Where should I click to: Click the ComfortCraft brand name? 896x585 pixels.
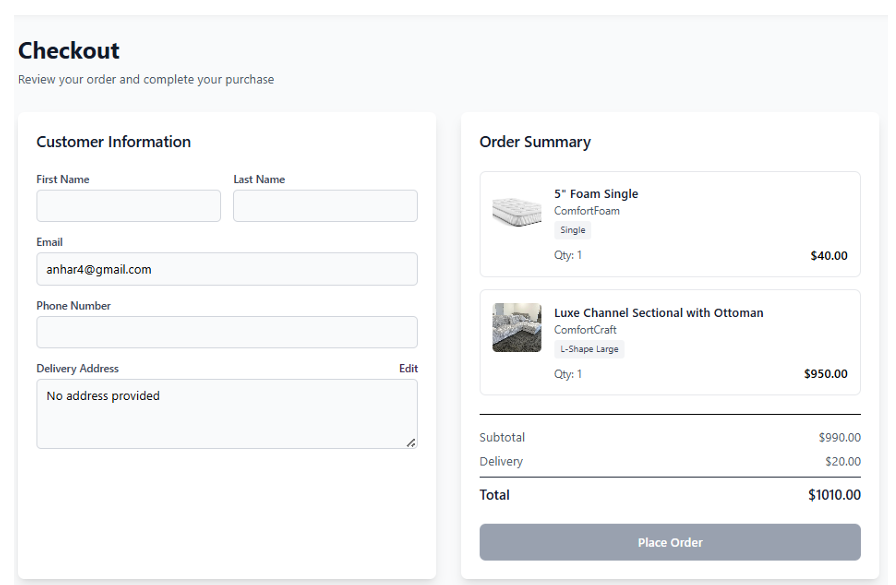585,330
